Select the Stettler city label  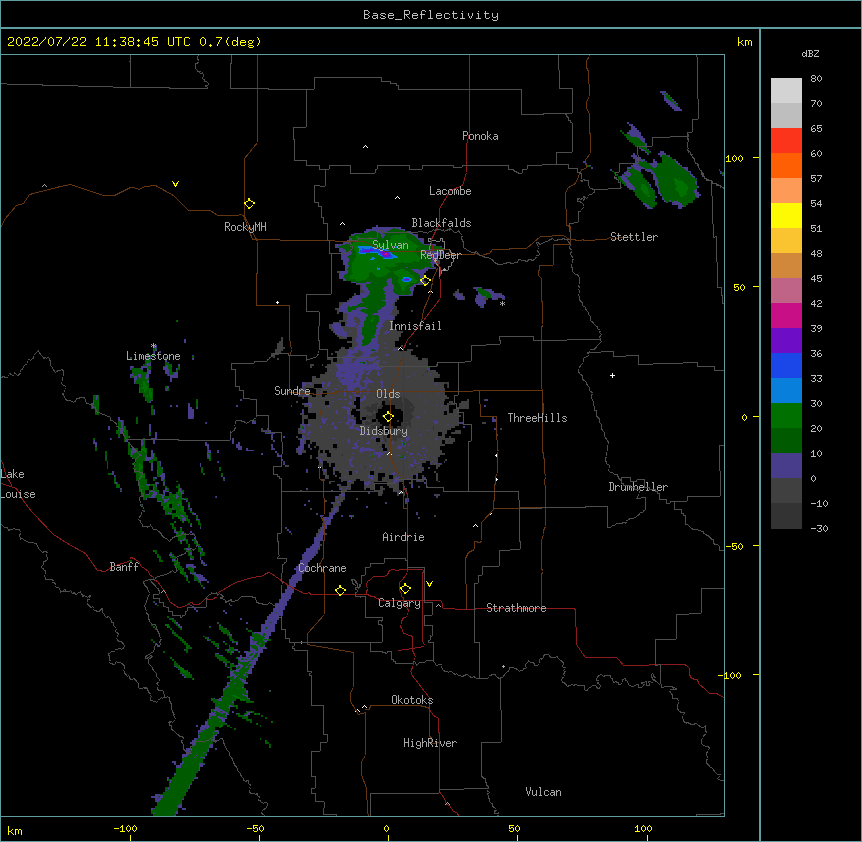pos(634,237)
